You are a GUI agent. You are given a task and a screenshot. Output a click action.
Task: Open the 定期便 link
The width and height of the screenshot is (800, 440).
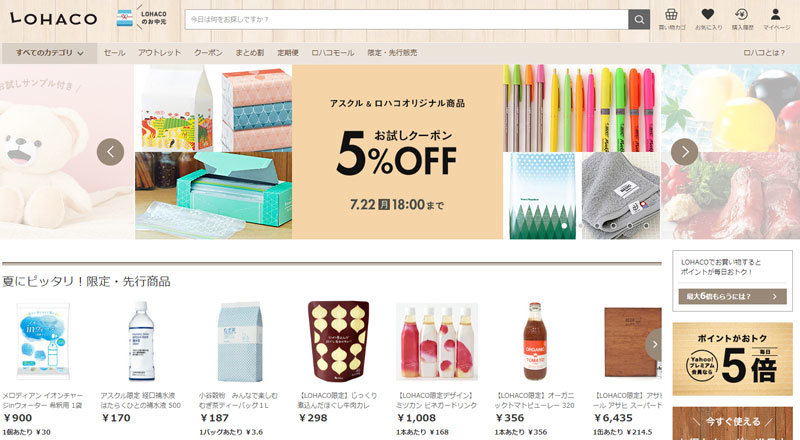(x=288, y=53)
